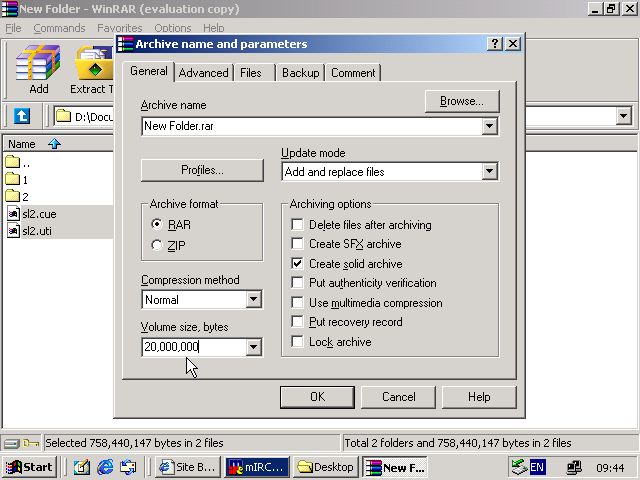Select the RAR archive format
The image size is (640, 480).
[x=157, y=224]
